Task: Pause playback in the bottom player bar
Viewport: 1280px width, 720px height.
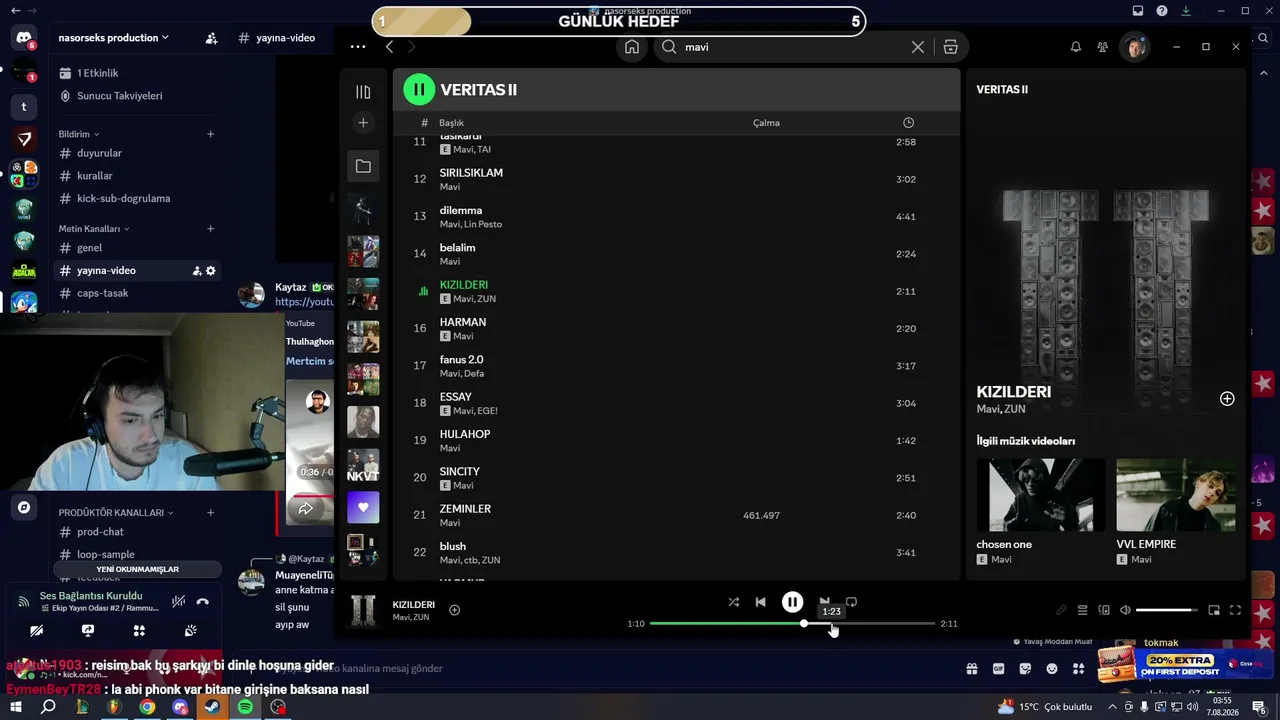Action: pyautogui.click(x=792, y=602)
